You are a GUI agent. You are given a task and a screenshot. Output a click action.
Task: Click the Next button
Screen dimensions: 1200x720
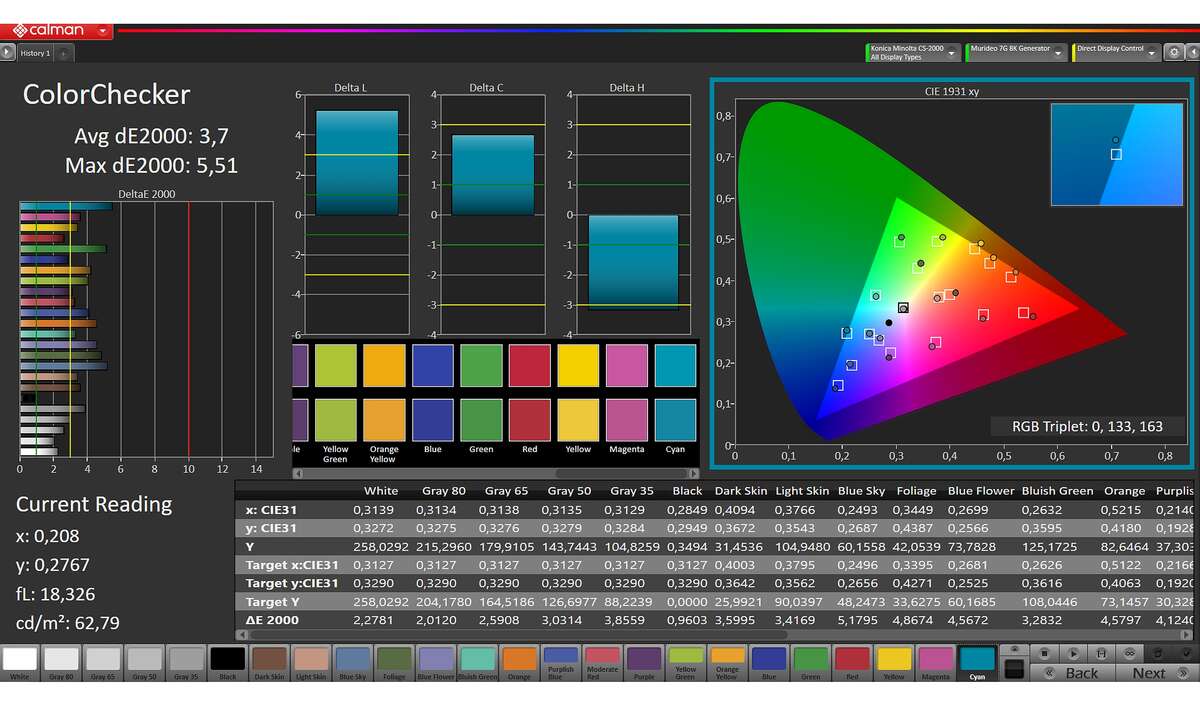1148,673
